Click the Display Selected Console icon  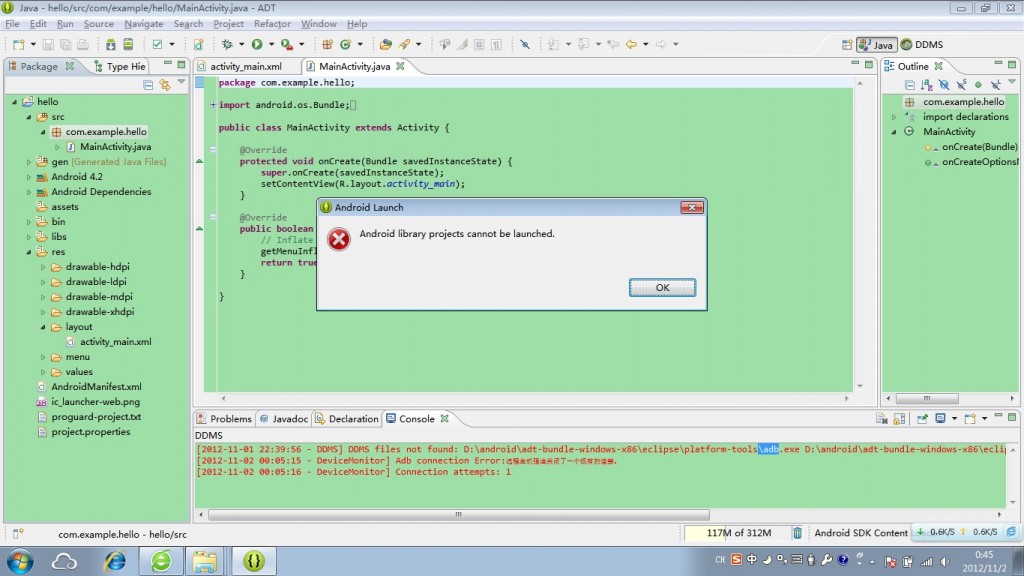940,419
